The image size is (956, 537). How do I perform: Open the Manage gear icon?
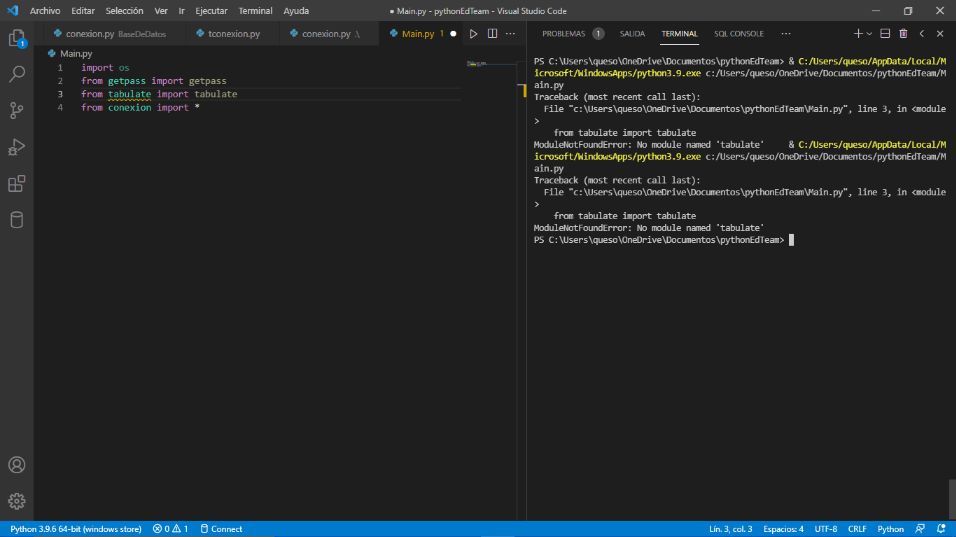coord(16,501)
